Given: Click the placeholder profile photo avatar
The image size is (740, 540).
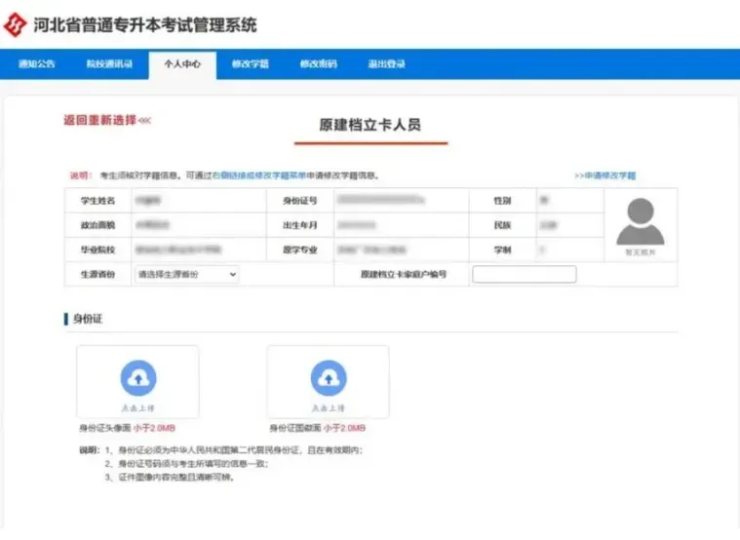Looking at the screenshot, I should pos(640,223).
